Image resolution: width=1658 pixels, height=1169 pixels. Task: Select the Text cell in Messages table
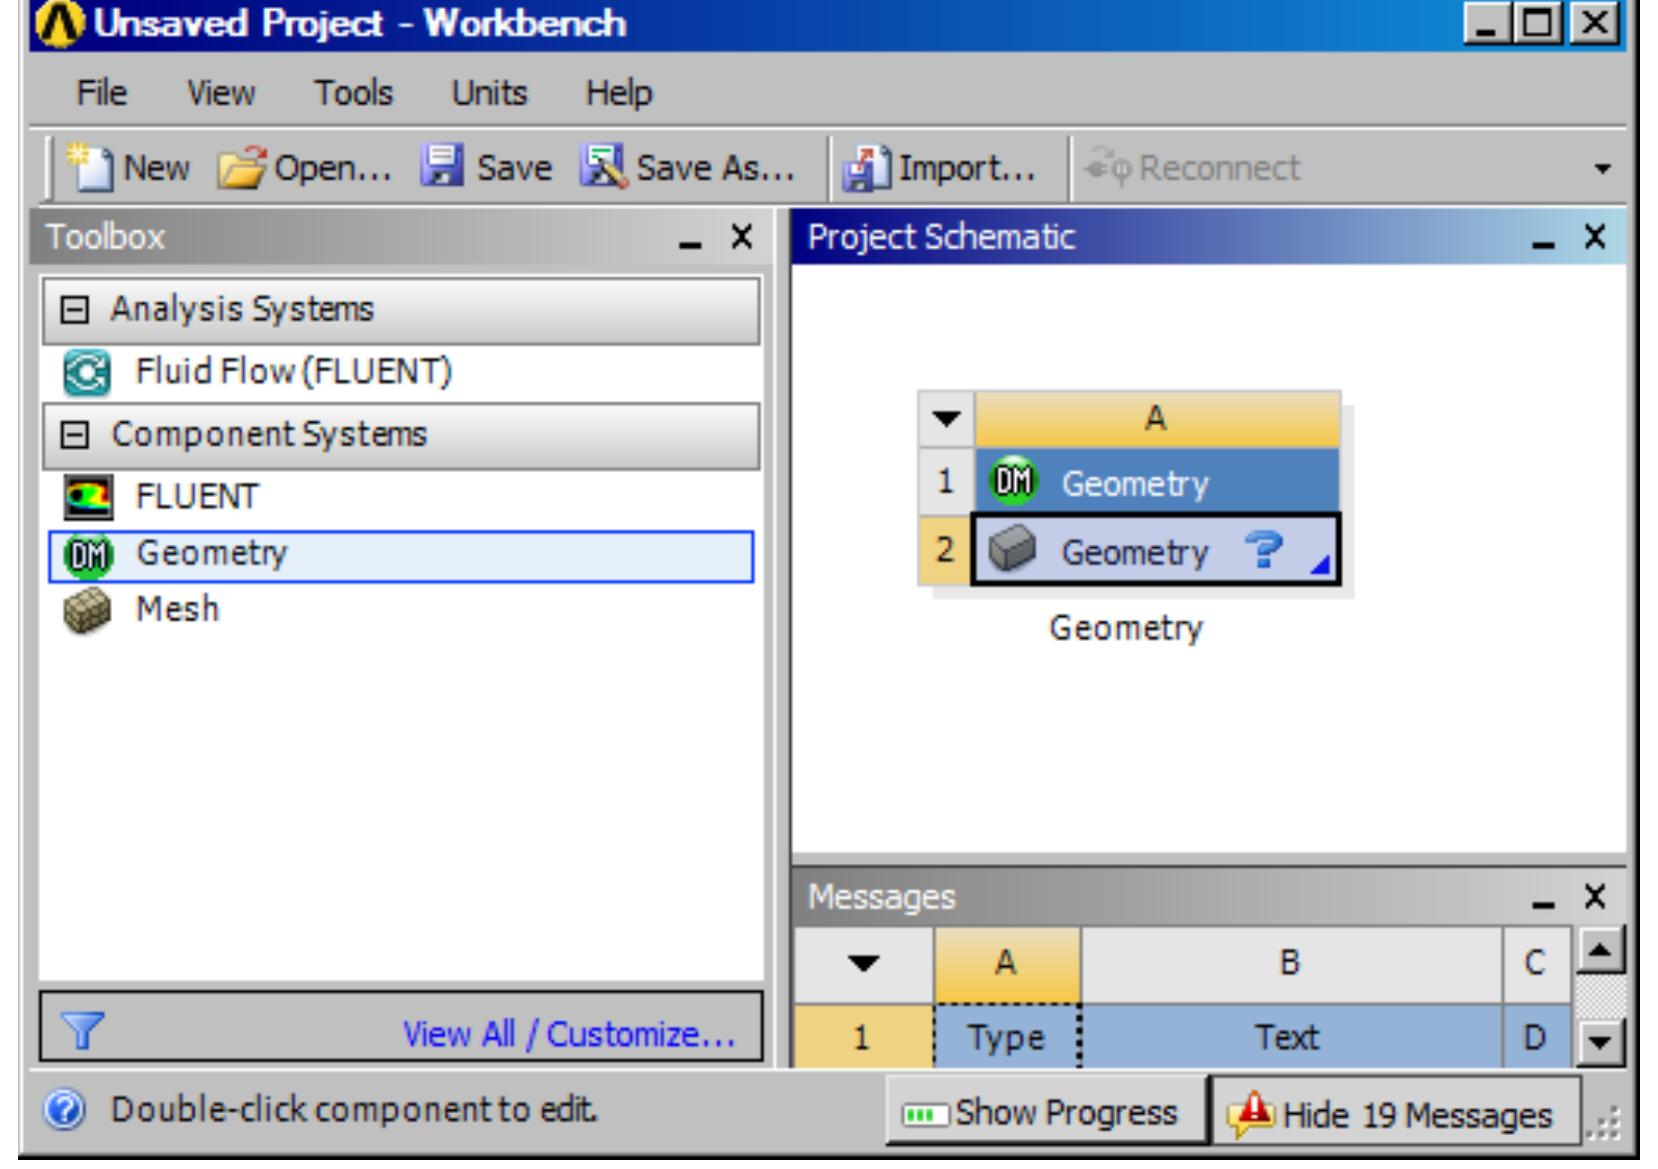point(1290,1037)
